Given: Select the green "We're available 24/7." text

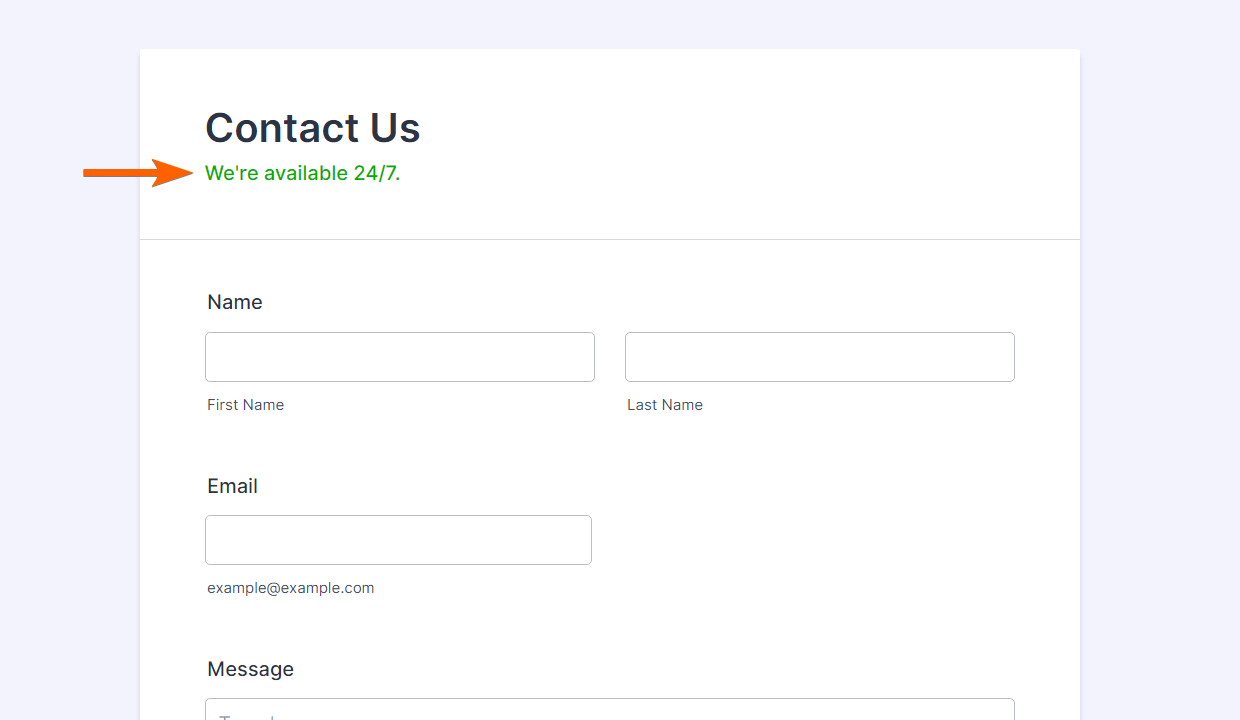Looking at the screenshot, I should [302, 173].
